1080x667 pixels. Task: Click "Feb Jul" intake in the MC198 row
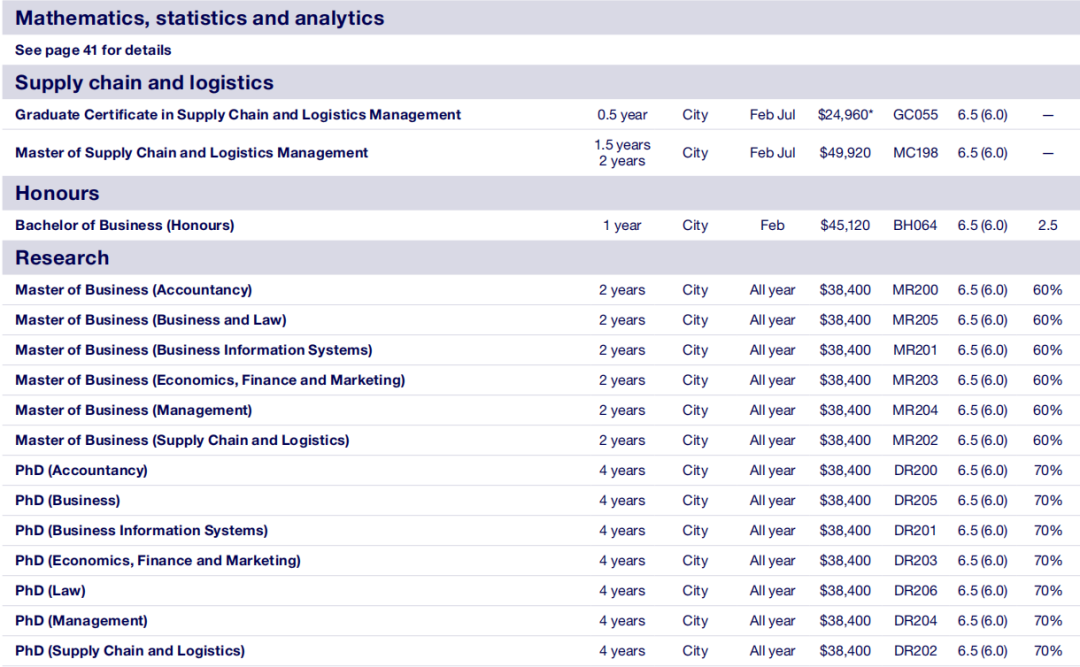[x=772, y=153]
